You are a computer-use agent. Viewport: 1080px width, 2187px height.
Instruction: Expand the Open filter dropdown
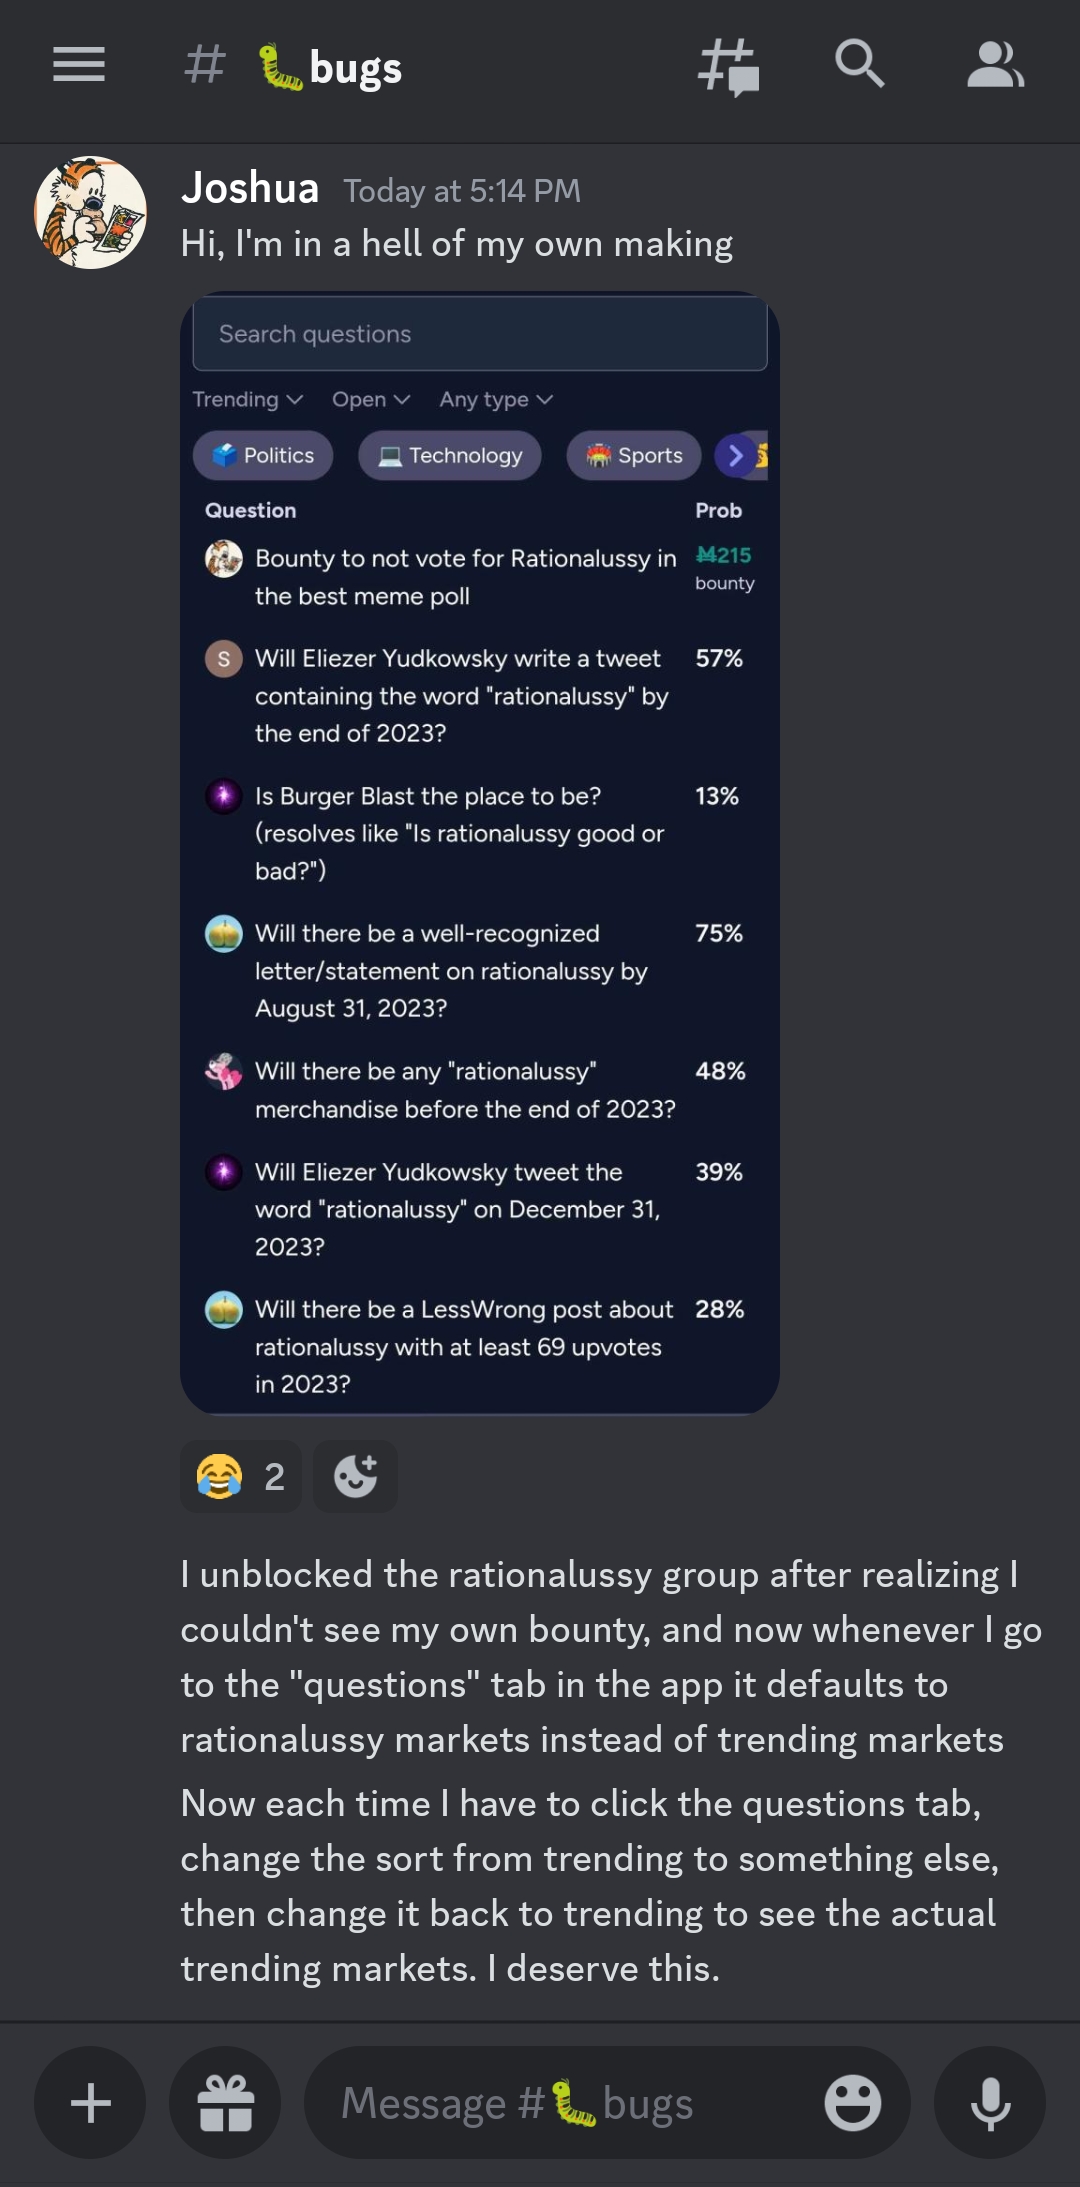[x=371, y=399]
